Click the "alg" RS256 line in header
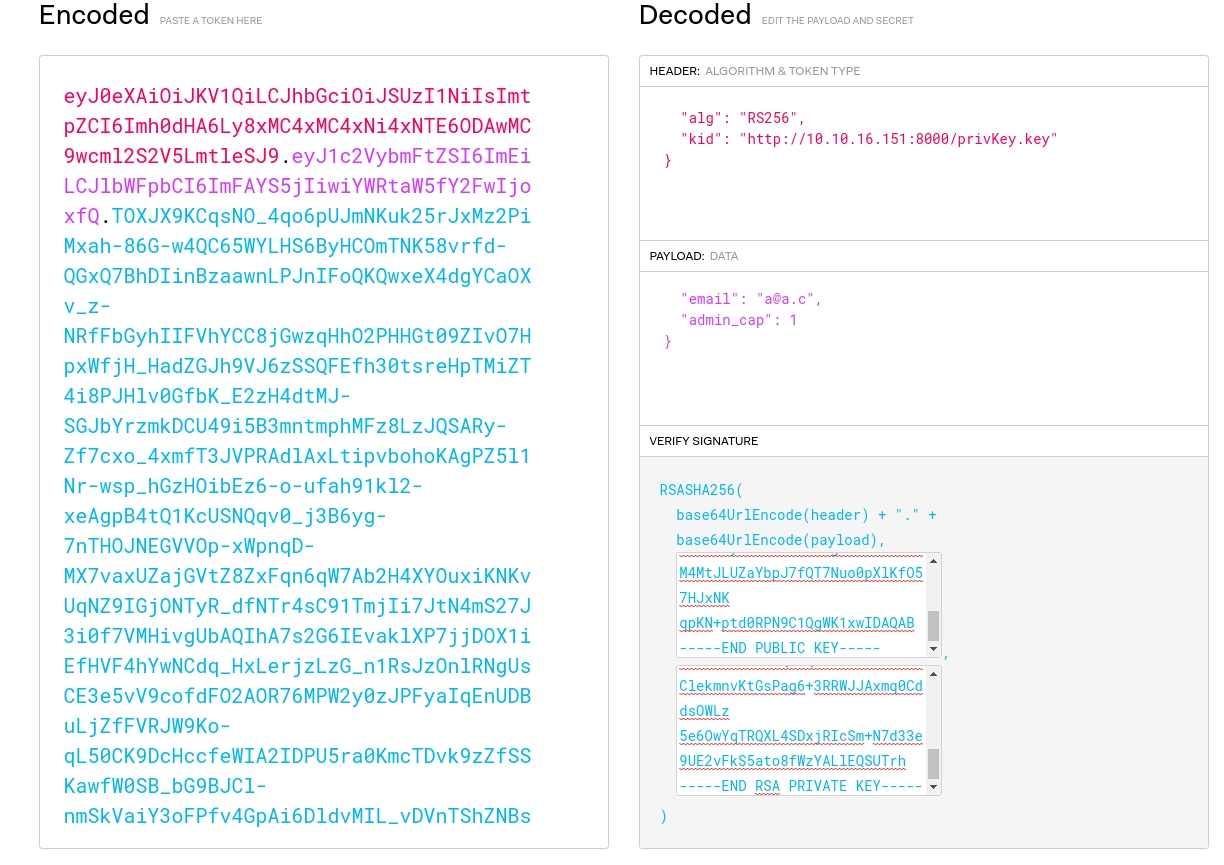 click(x=742, y=117)
